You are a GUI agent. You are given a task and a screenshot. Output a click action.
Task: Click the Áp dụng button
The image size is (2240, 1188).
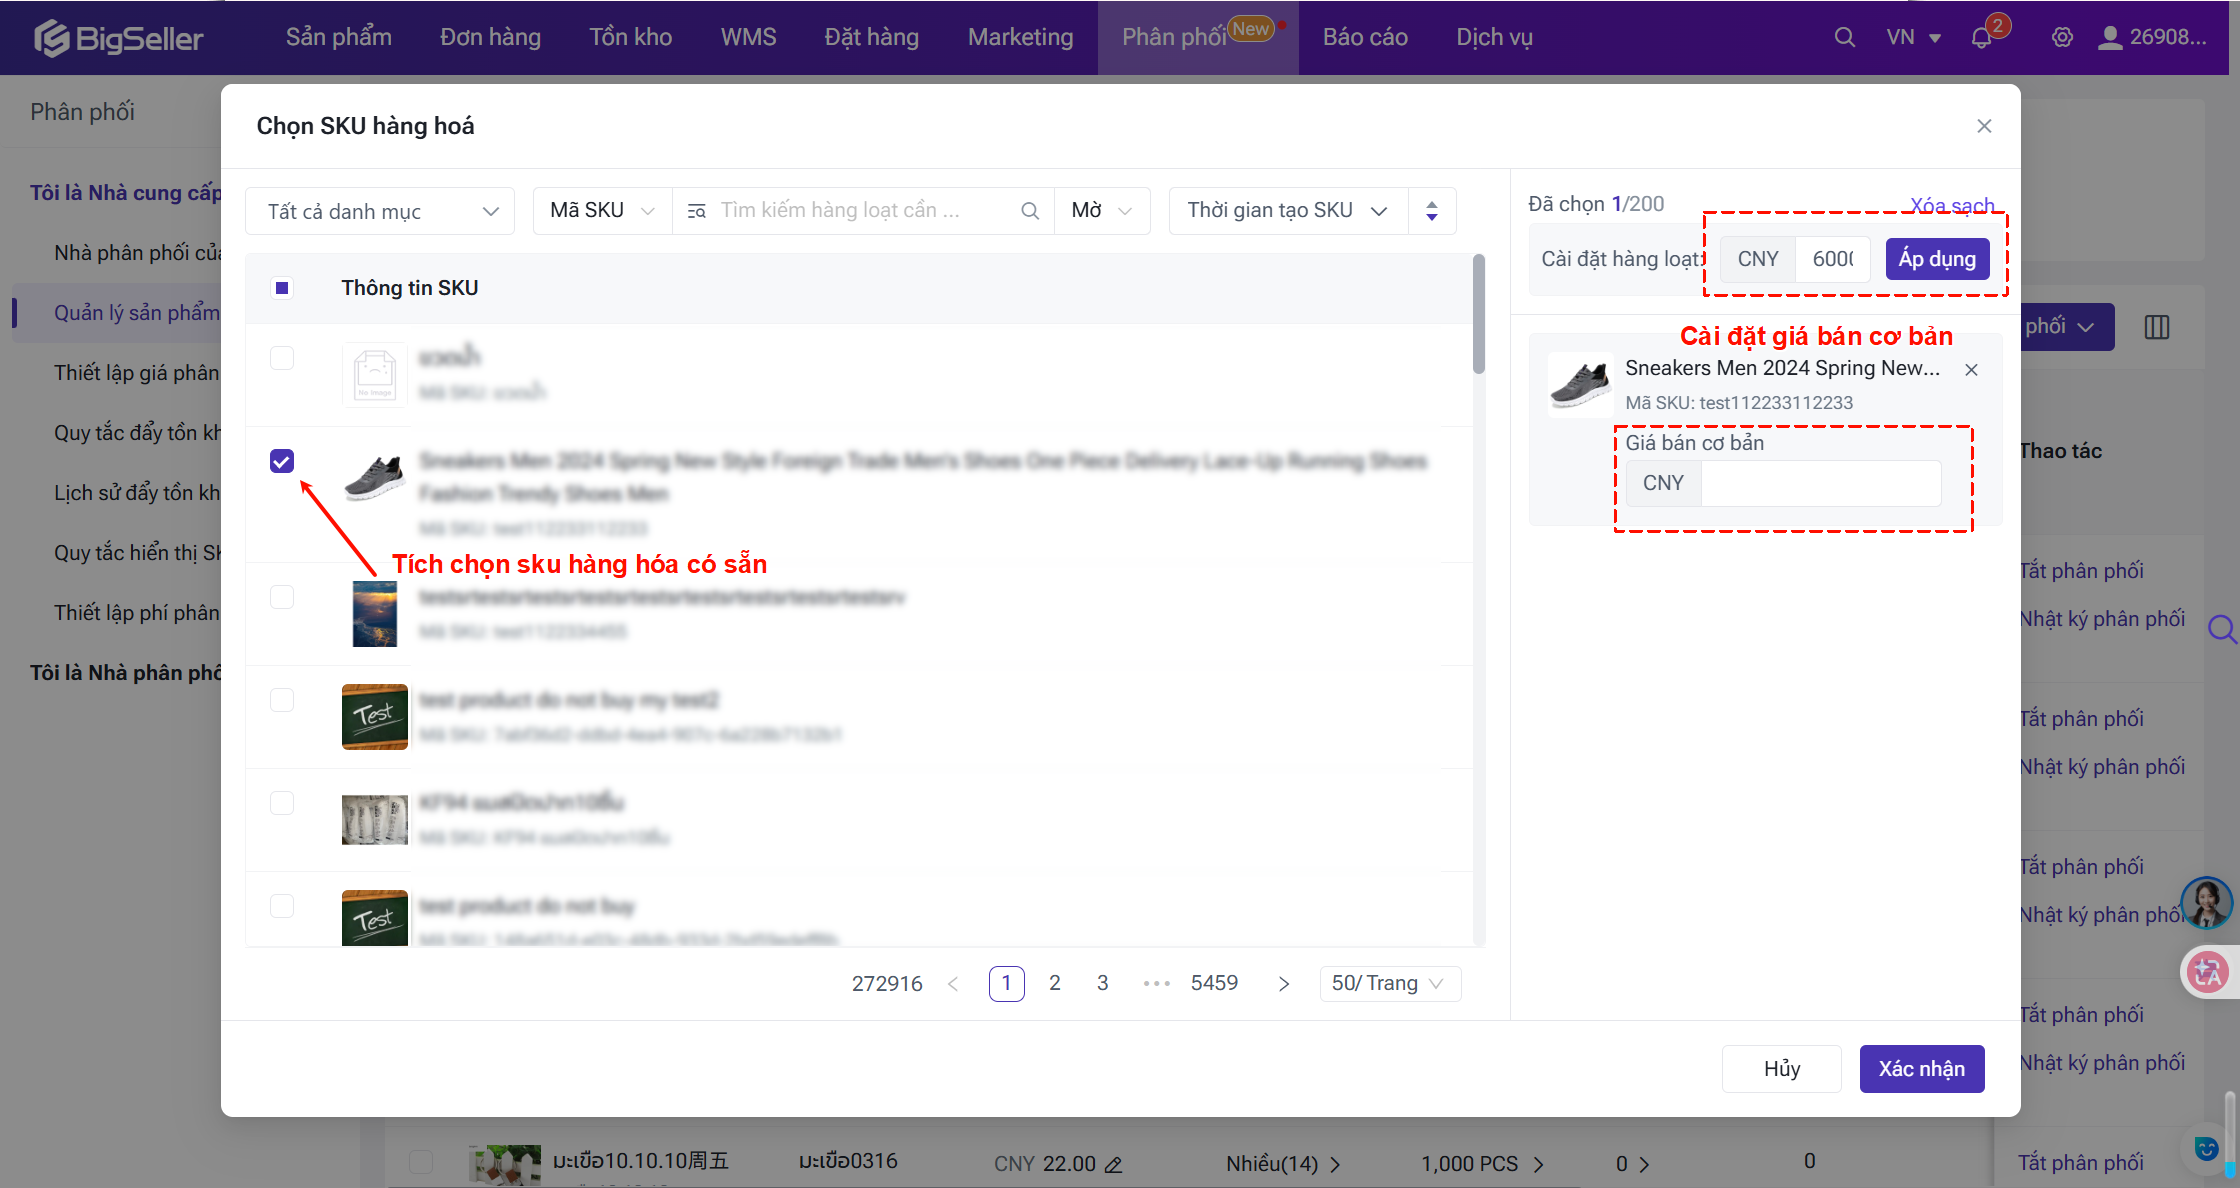(x=1937, y=259)
